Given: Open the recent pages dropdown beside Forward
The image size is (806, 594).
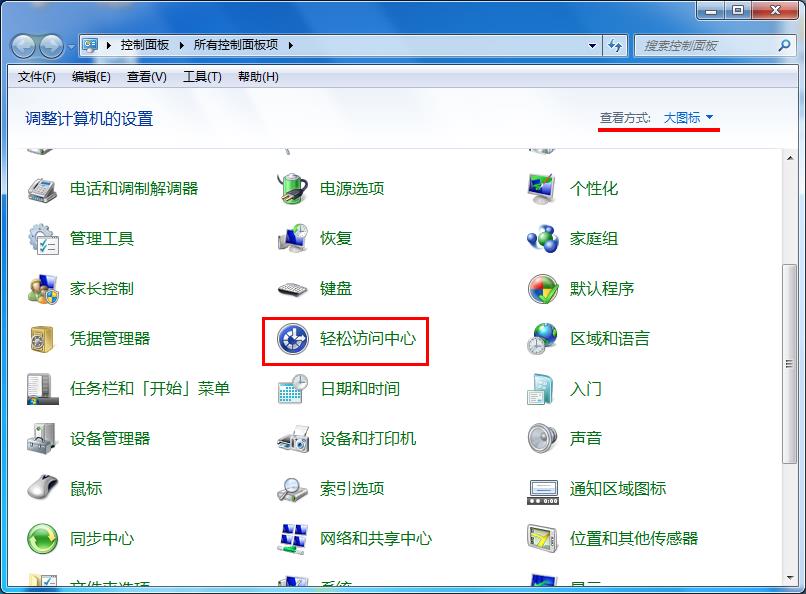Looking at the screenshot, I should pyautogui.click(x=70, y=46).
